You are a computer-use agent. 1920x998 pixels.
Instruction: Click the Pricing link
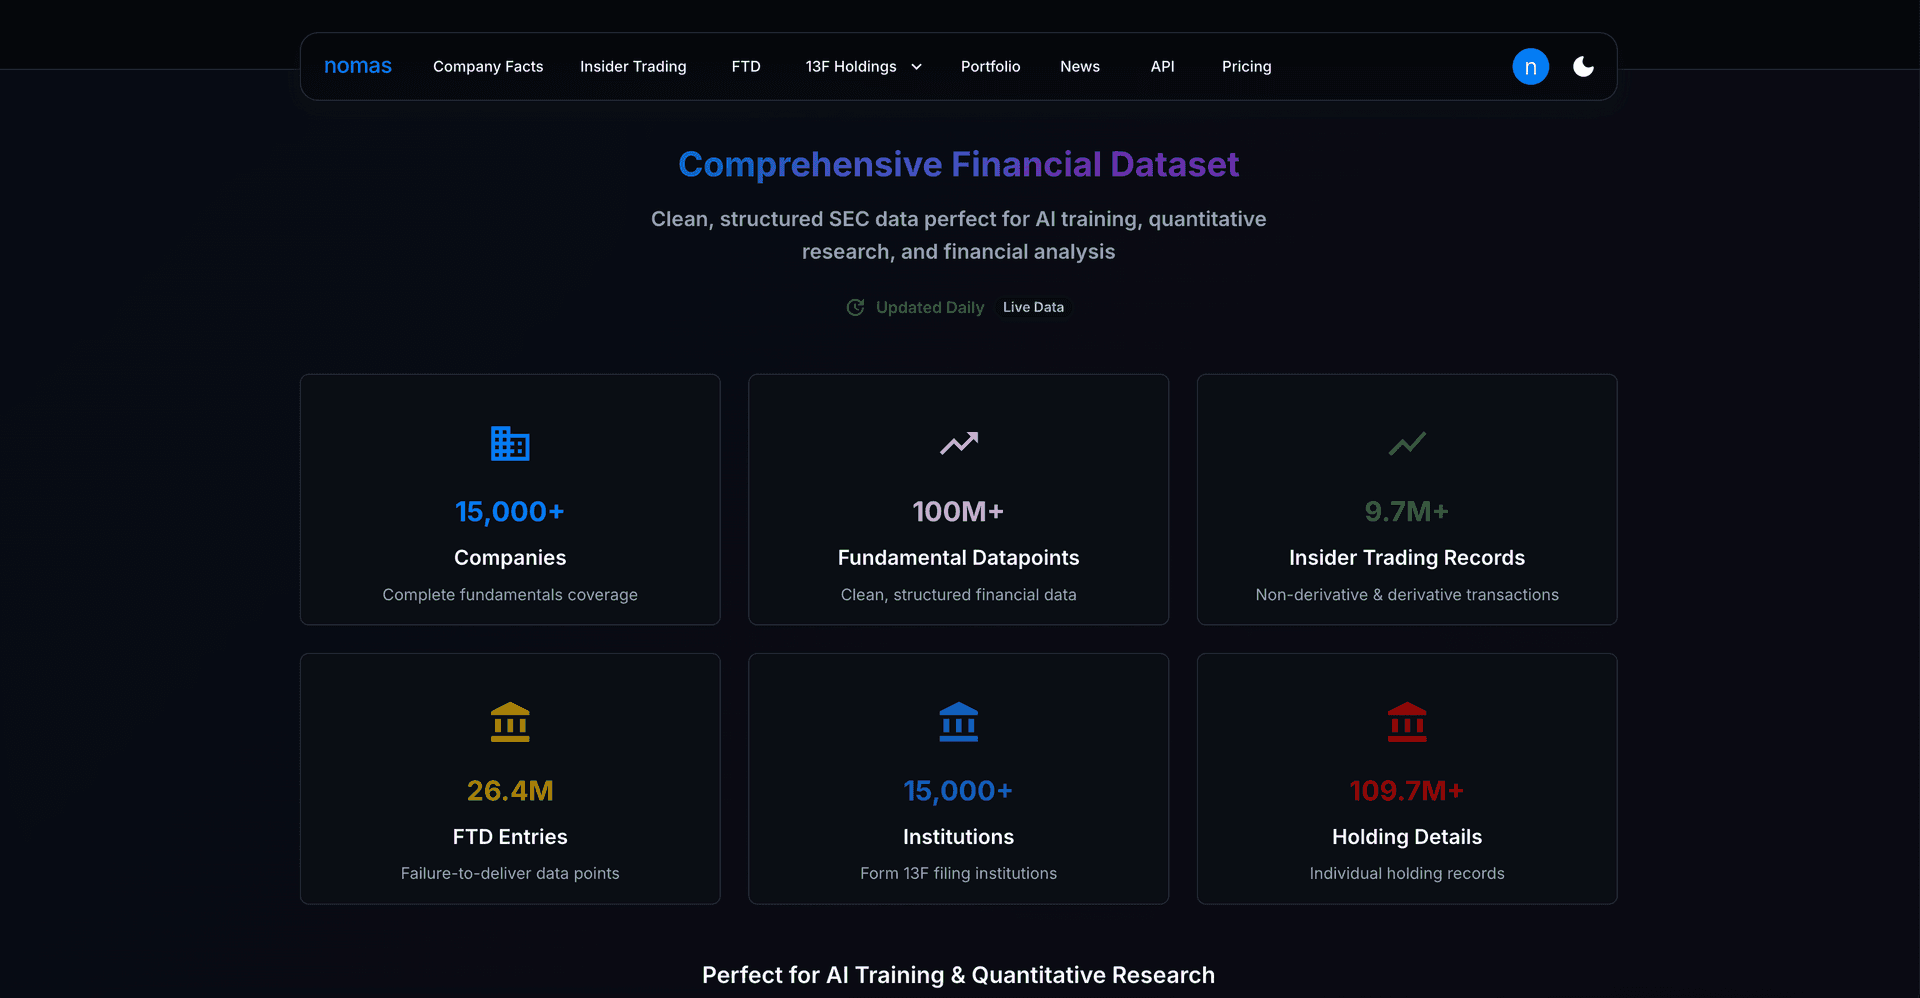pos(1246,67)
